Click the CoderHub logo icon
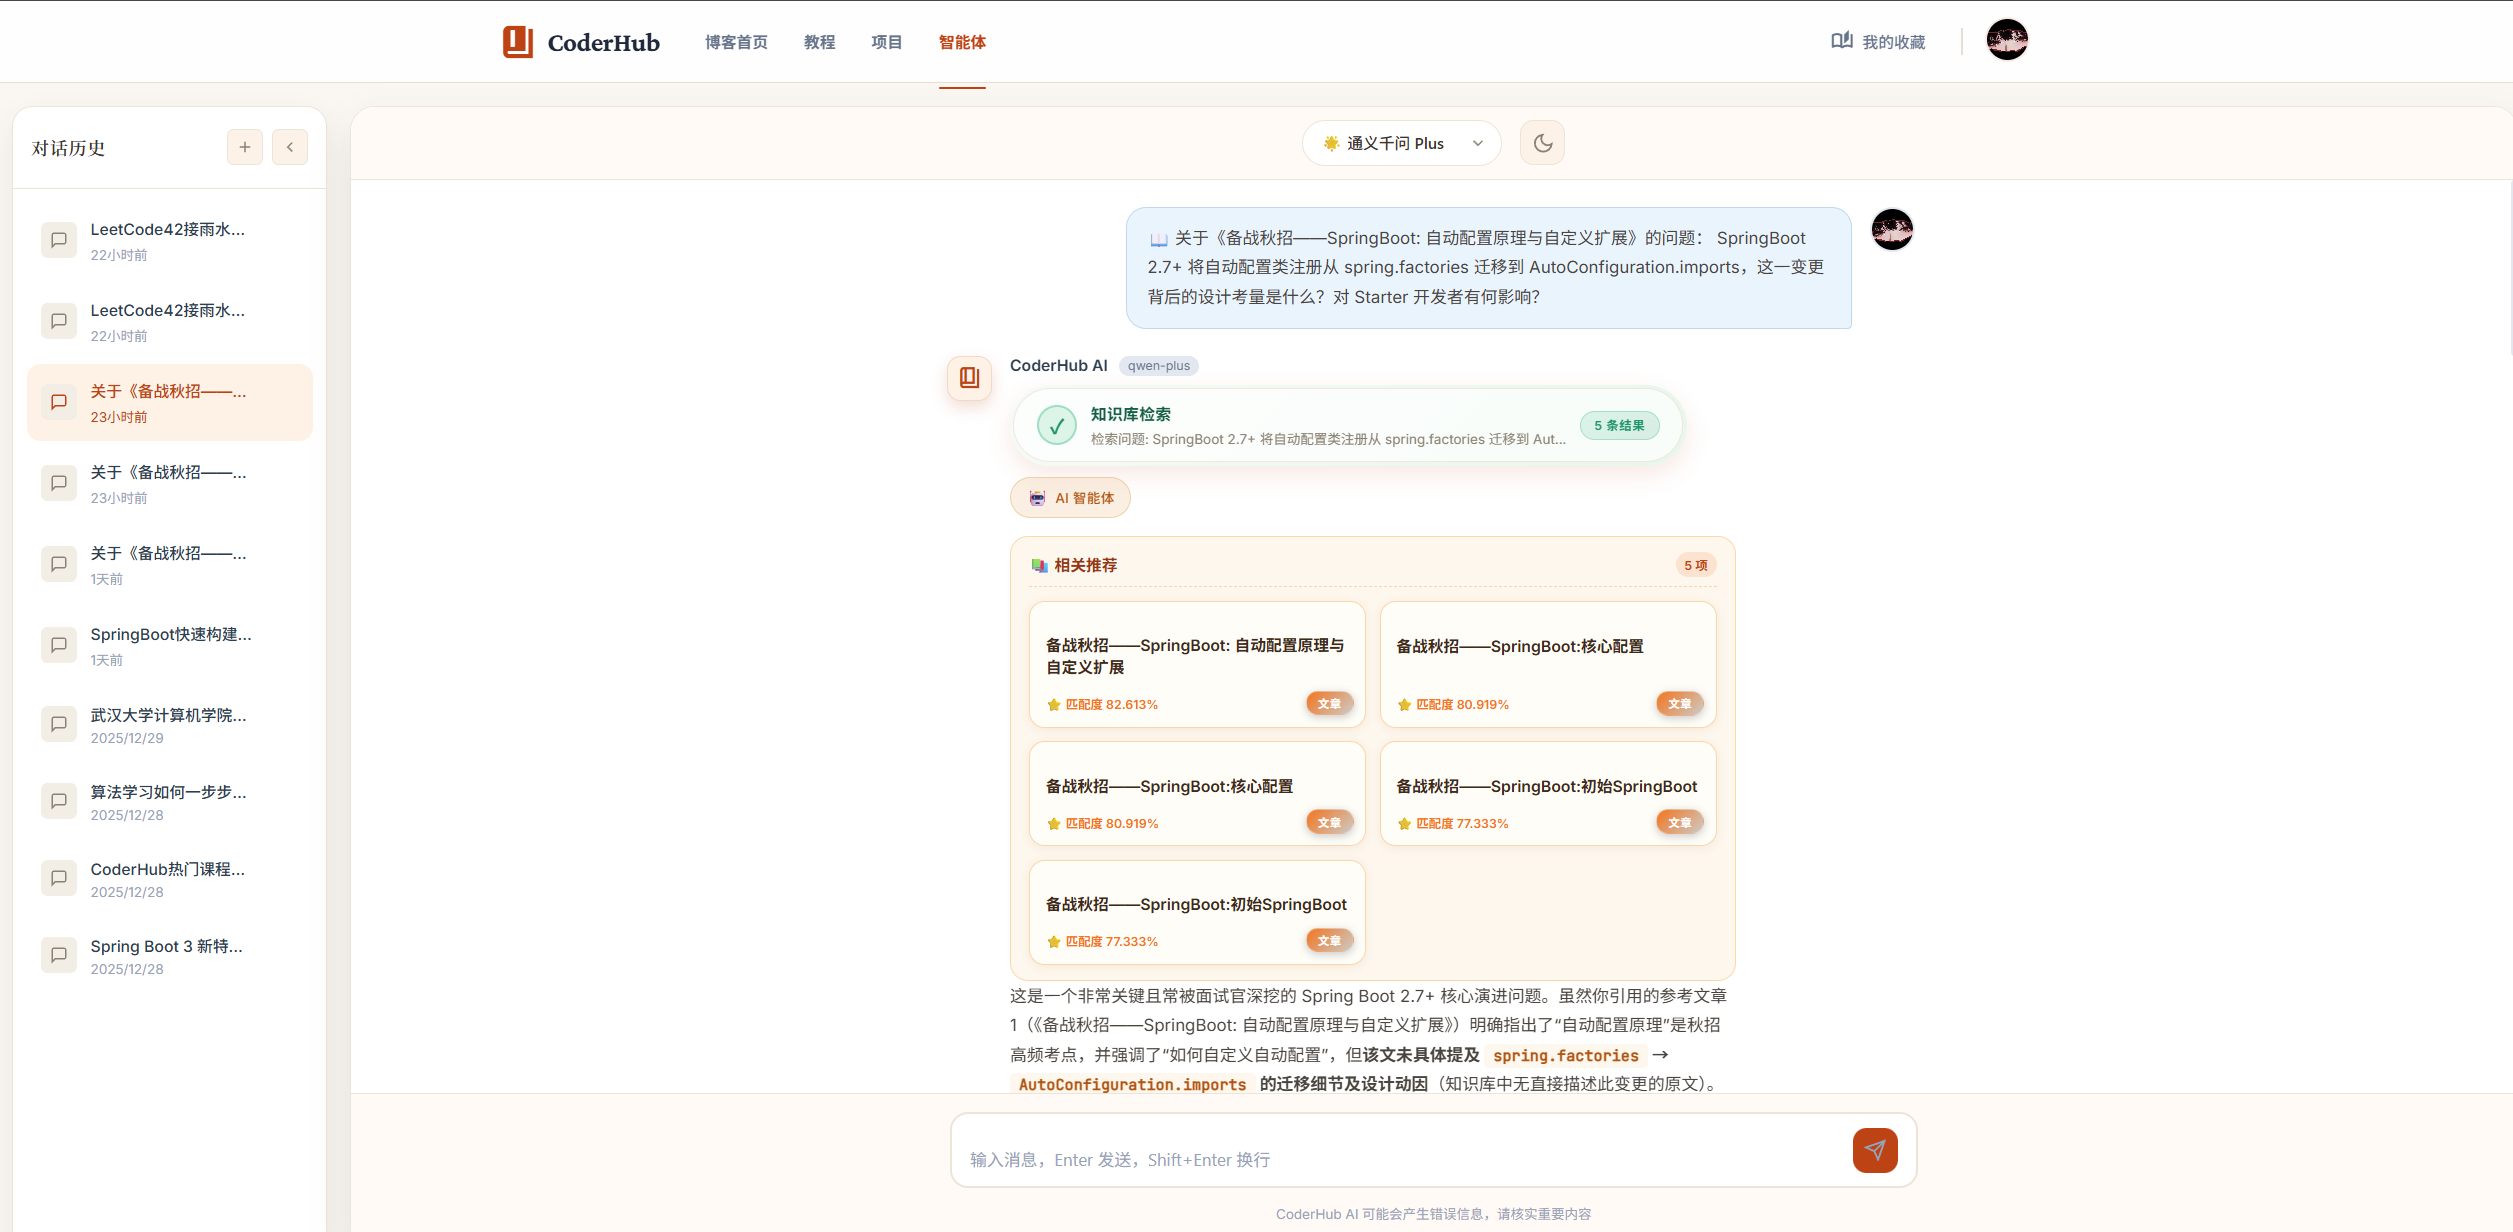 (x=518, y=42)
